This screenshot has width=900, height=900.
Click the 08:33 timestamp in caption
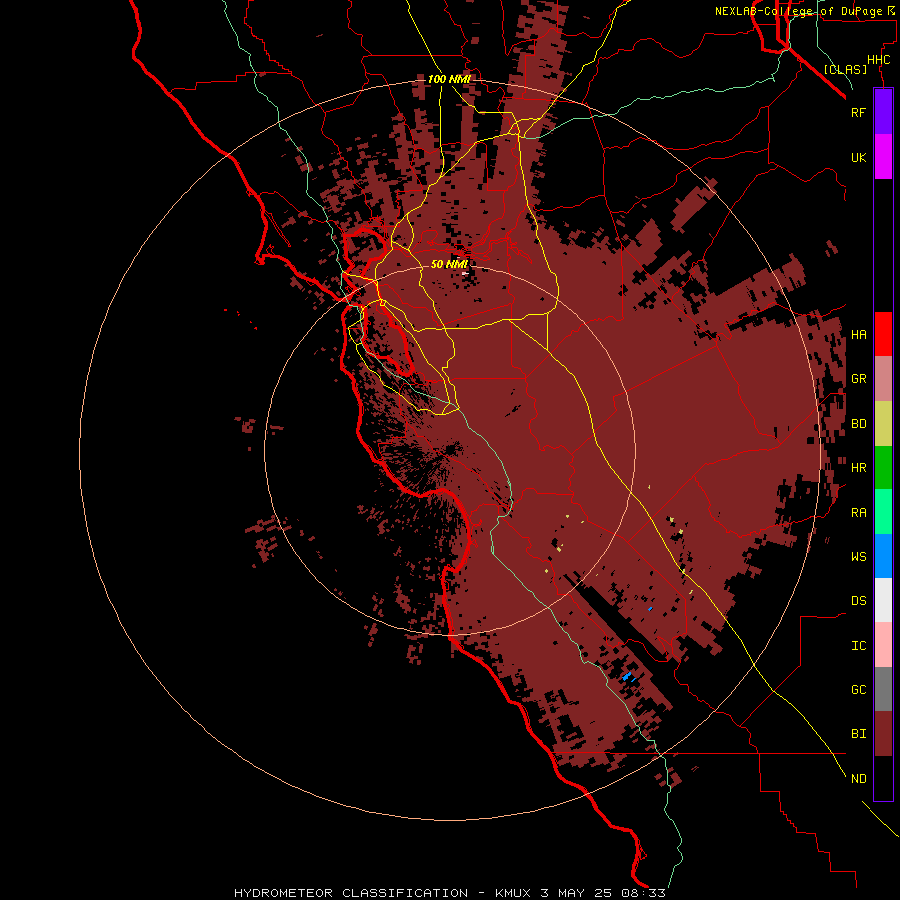click(x=643, y=893)
